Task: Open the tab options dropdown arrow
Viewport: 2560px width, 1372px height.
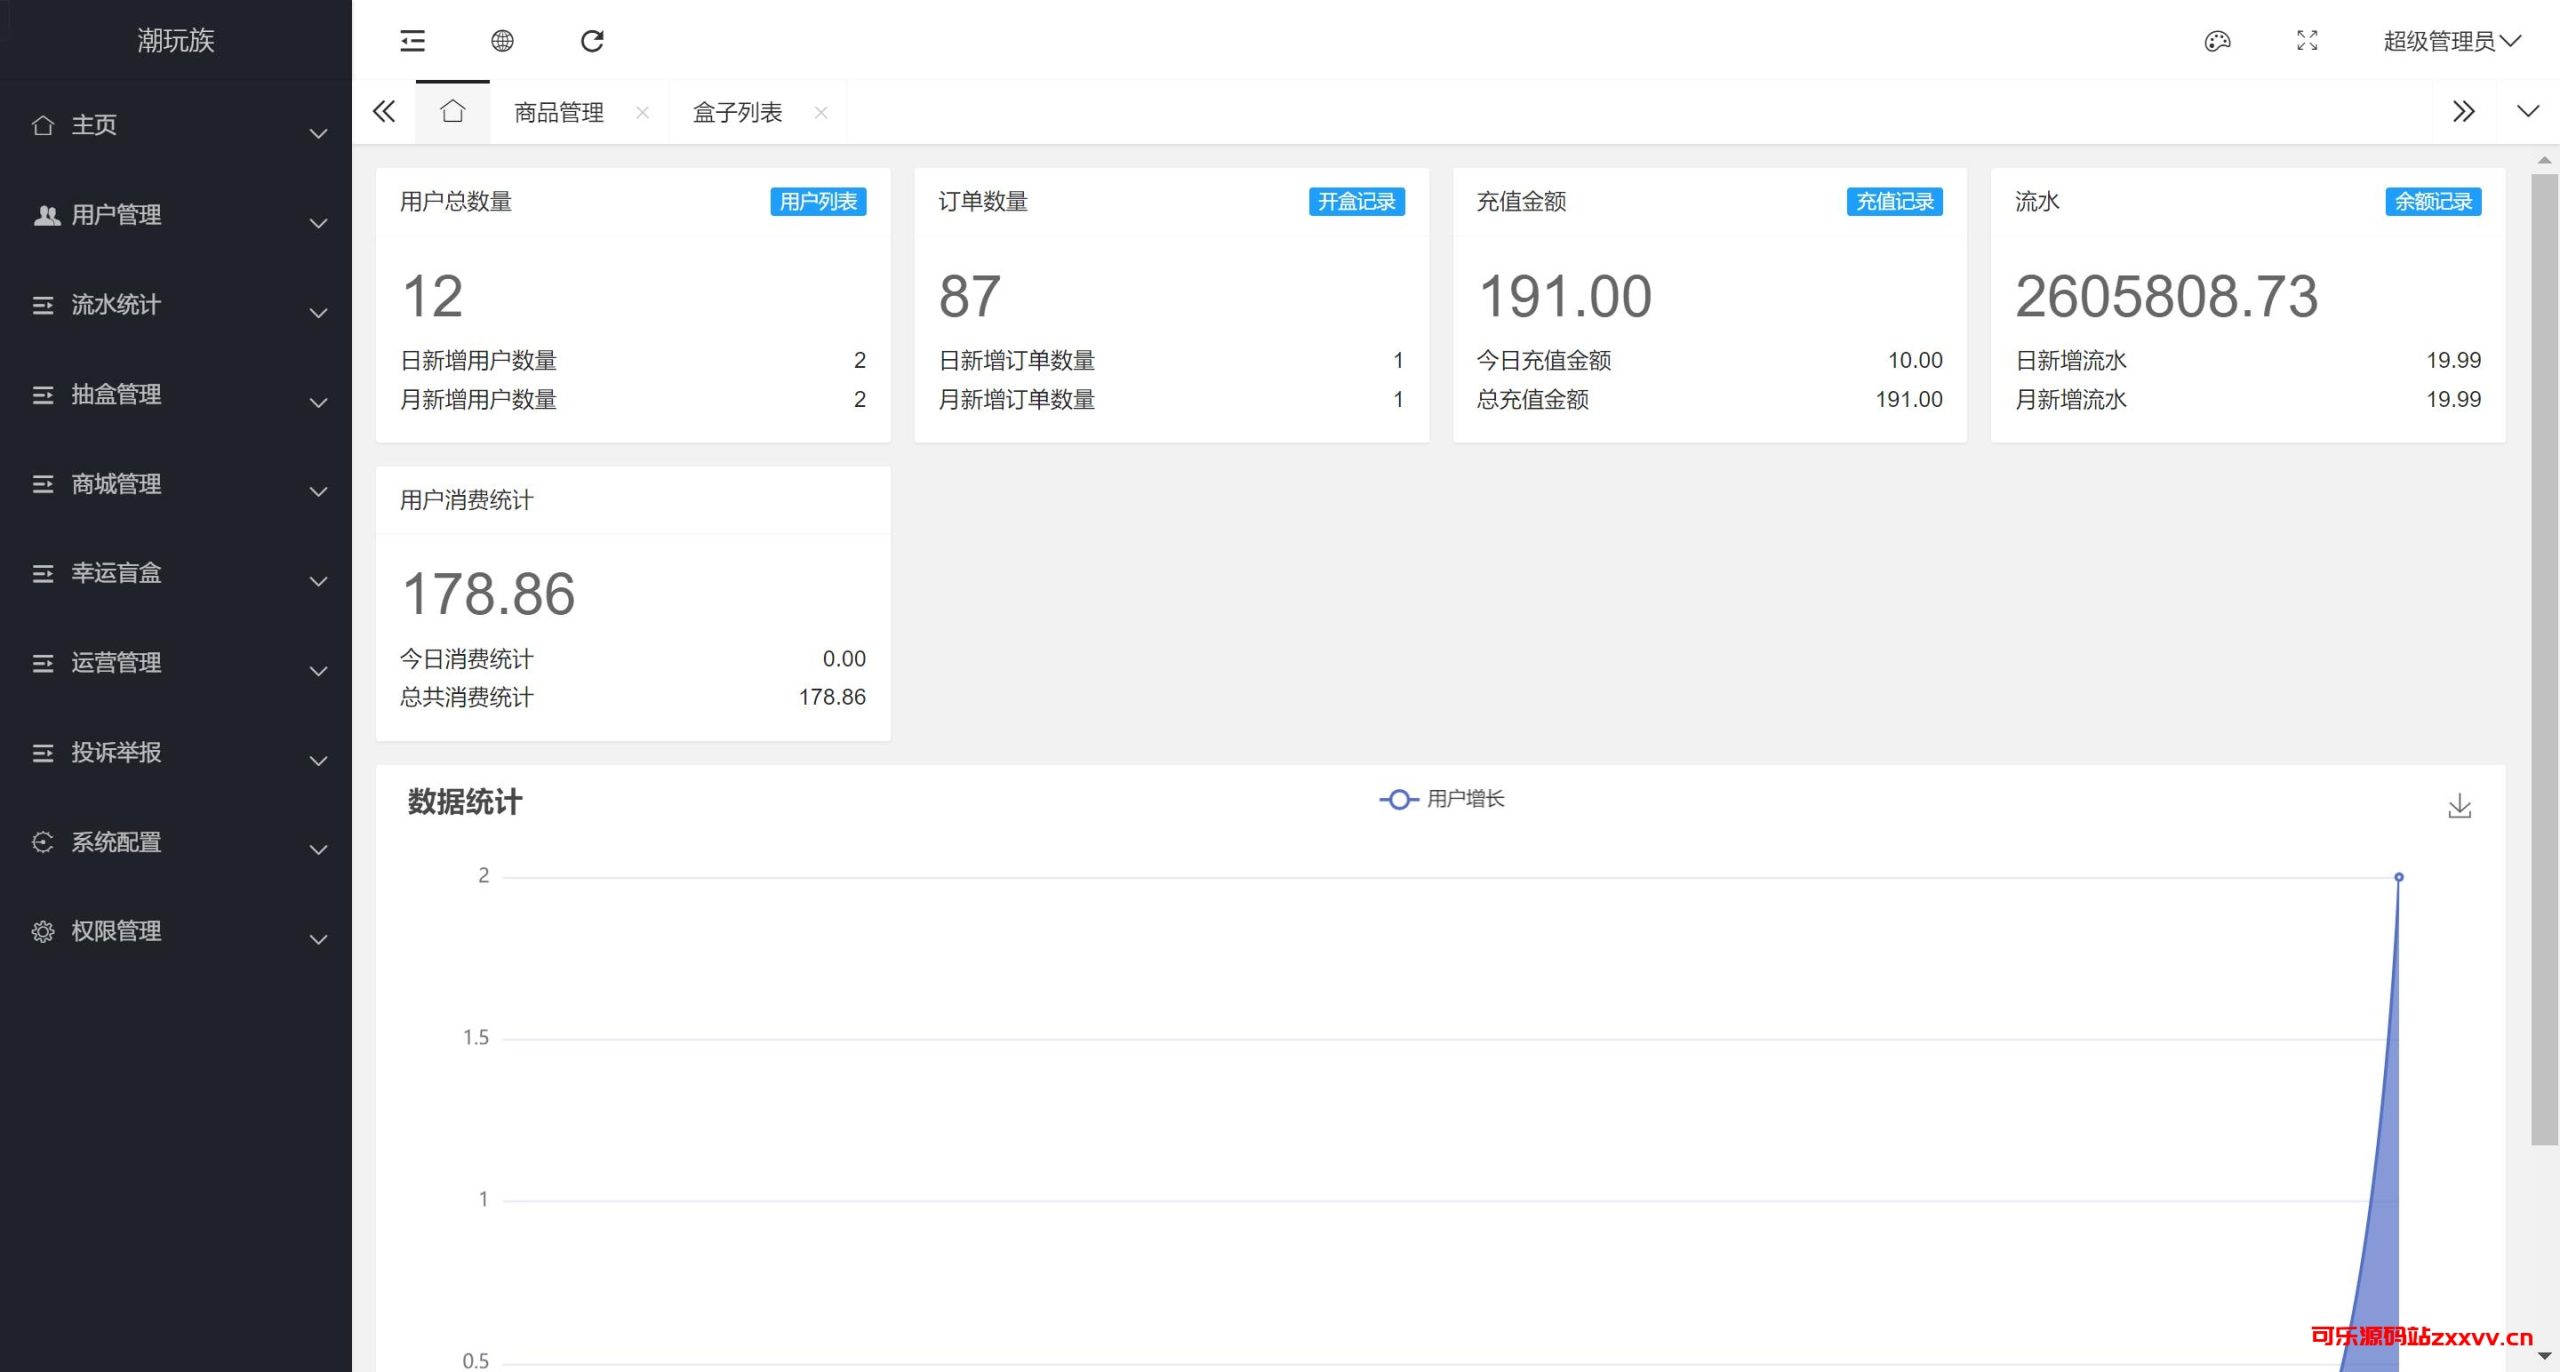Action: pos(2528,111)
